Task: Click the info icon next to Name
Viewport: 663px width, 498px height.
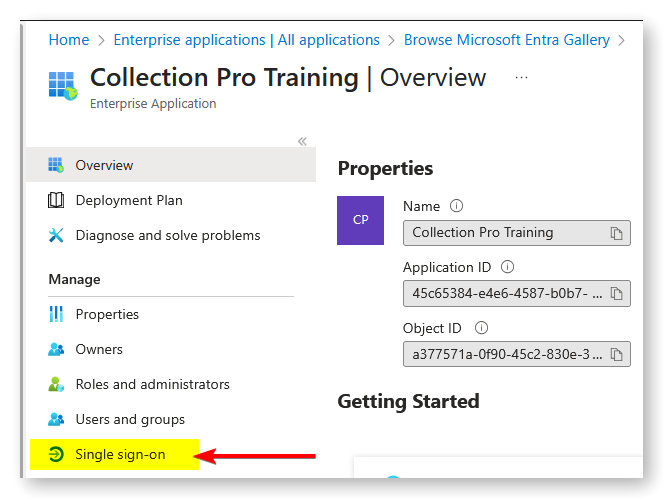Action: coord(456,206)
